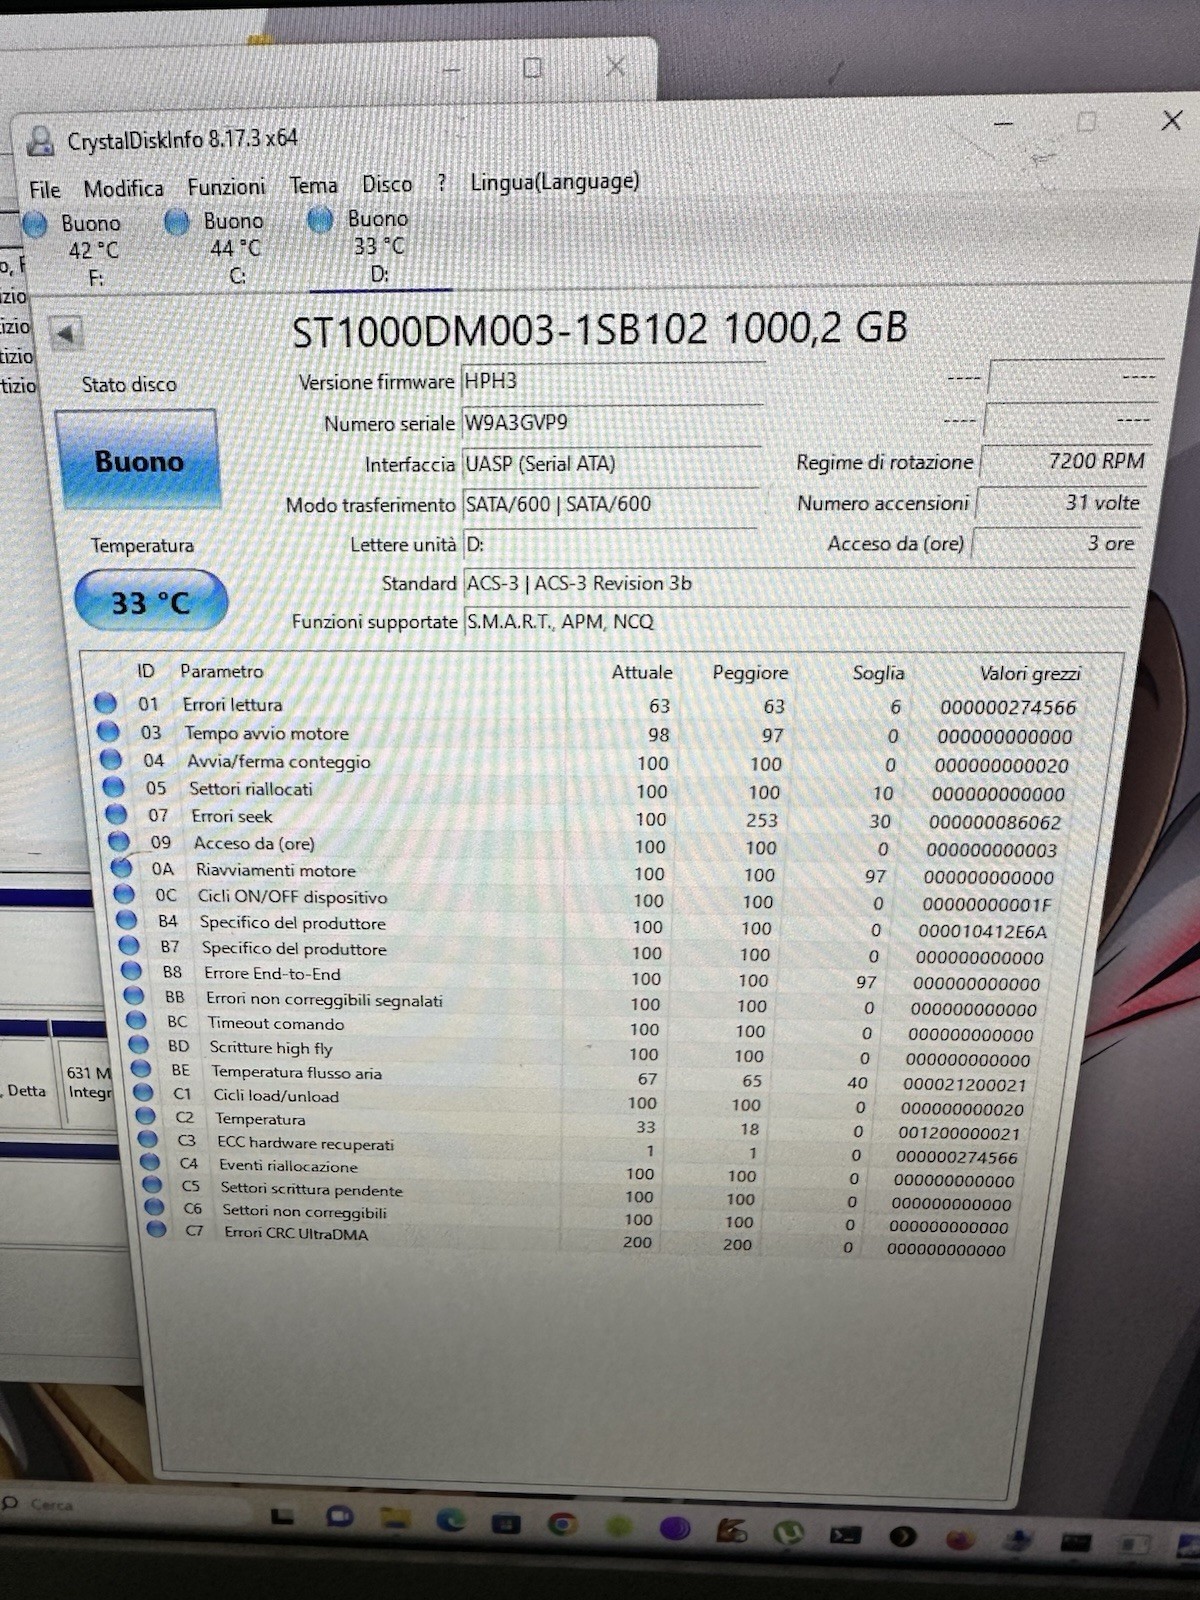Open Microsoft Edge from the taskbar
Screen dimensions: 1200x1600
(451, 1520)
